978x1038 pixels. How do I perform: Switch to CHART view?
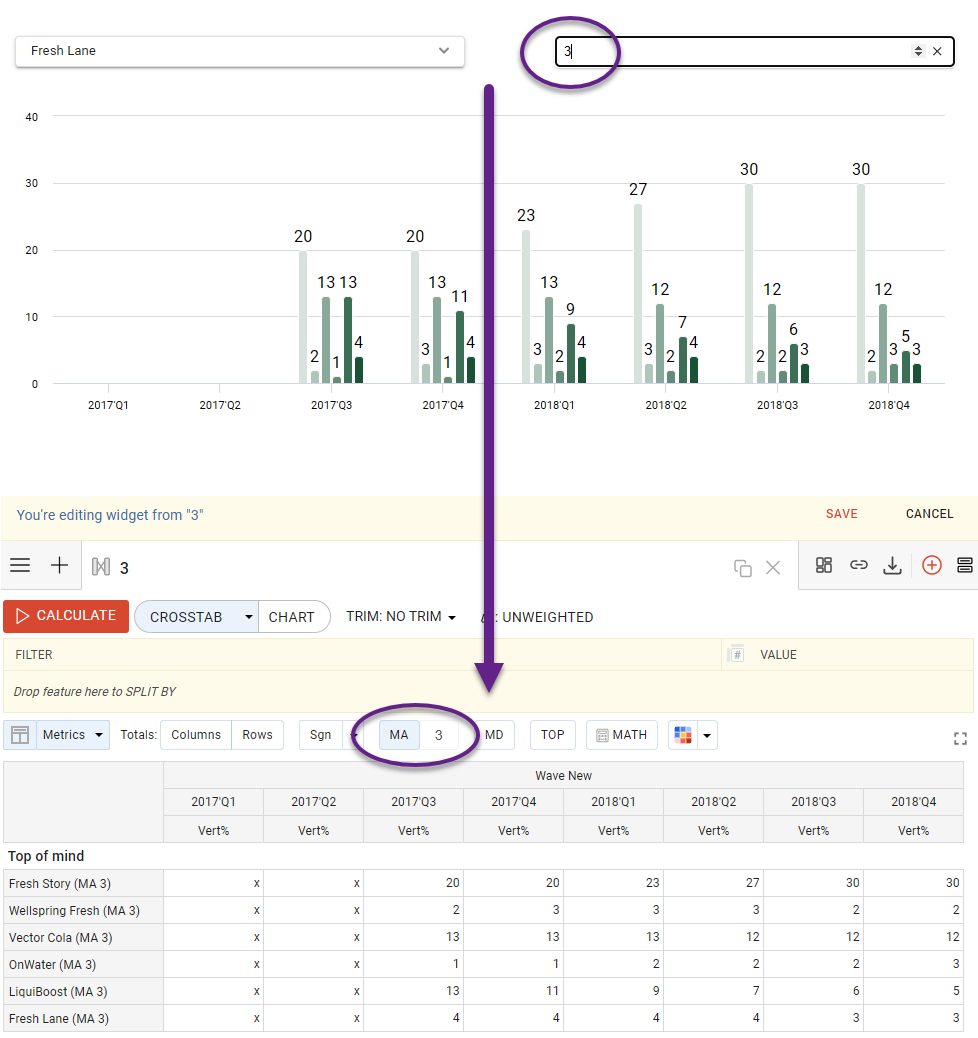click(x=292, y=617)
